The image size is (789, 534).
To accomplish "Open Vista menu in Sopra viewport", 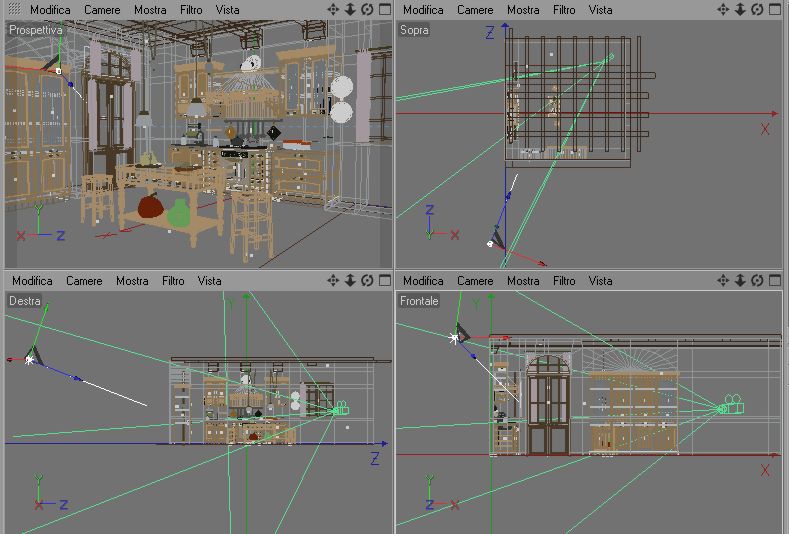I will pyautogui.click(x=600, y=10).
